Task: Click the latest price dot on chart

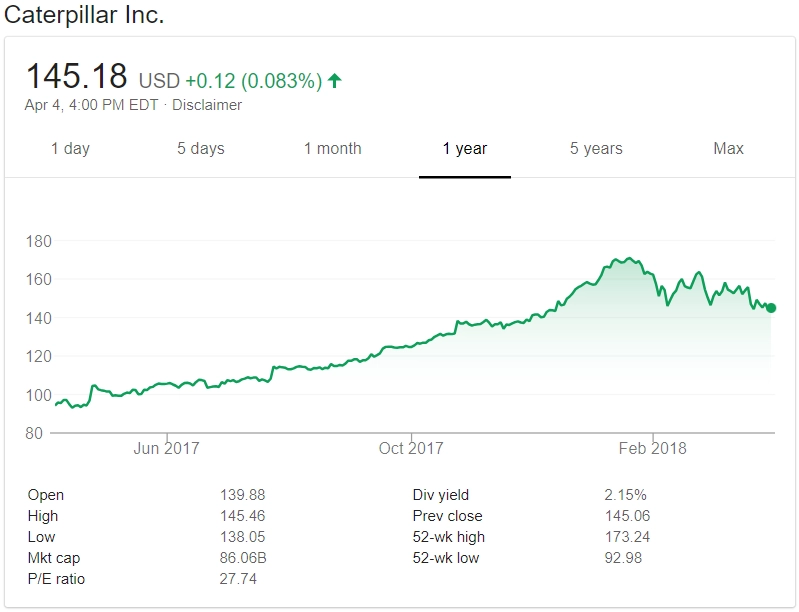Action: pyautogui.click(x=771, y=308)
